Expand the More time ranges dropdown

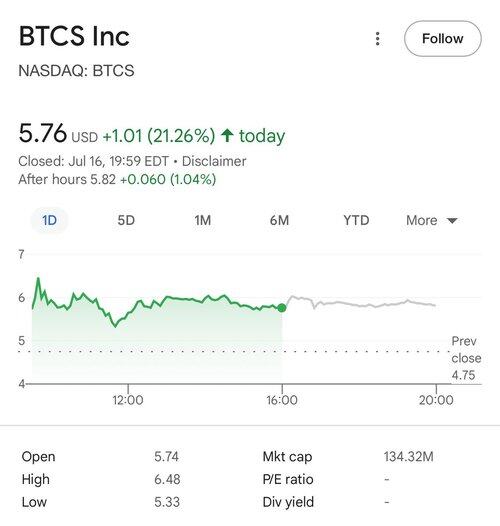(x=432, y=220)
